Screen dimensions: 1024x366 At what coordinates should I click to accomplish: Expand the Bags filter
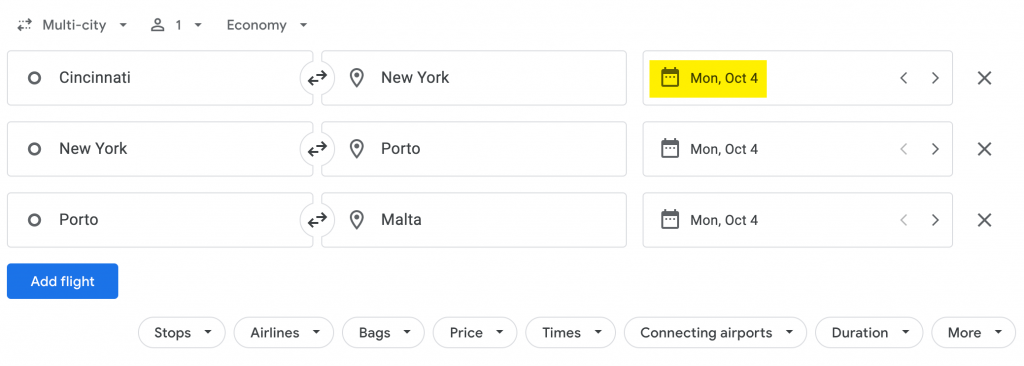pos(383,333)
